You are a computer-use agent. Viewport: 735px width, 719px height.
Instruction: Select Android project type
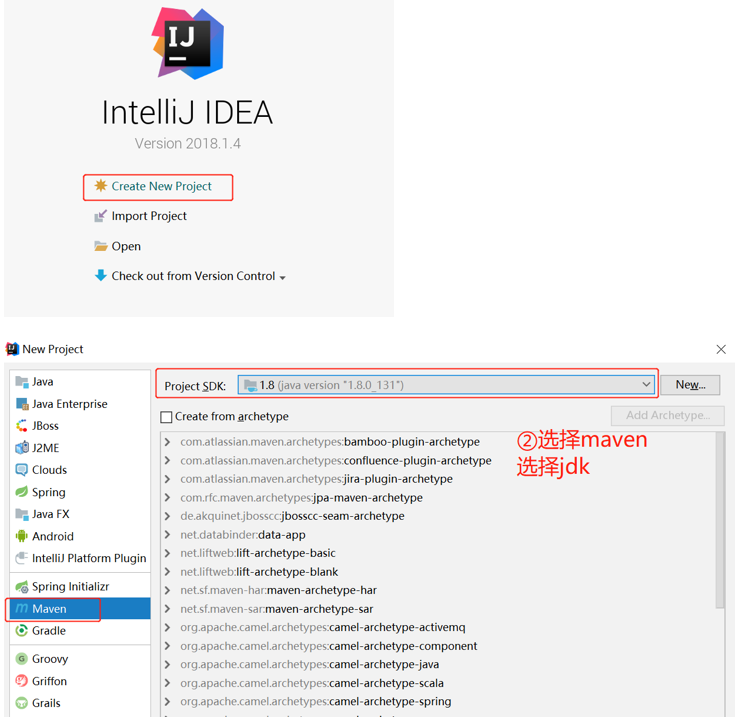pyautogui.click(x=80, y=536)
